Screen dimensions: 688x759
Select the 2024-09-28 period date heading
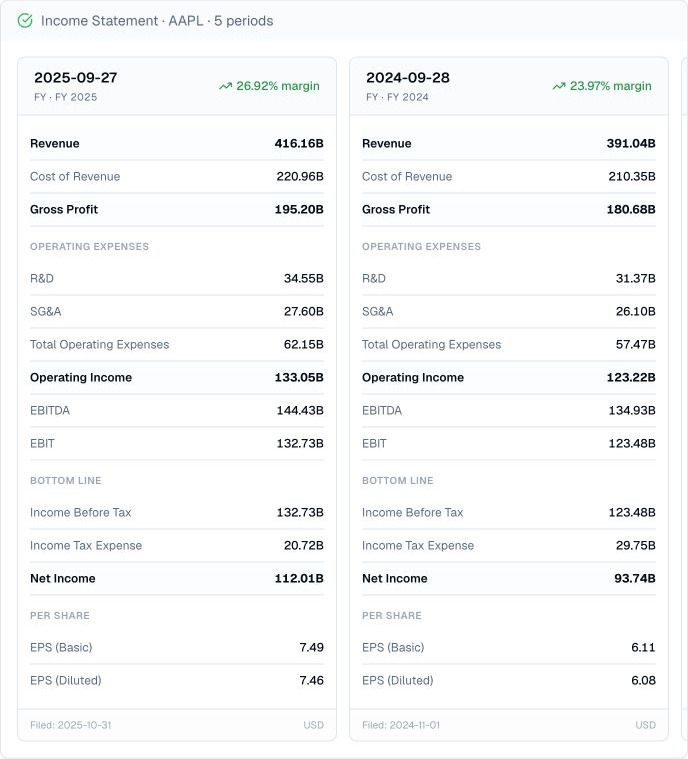tap(408, 77)
